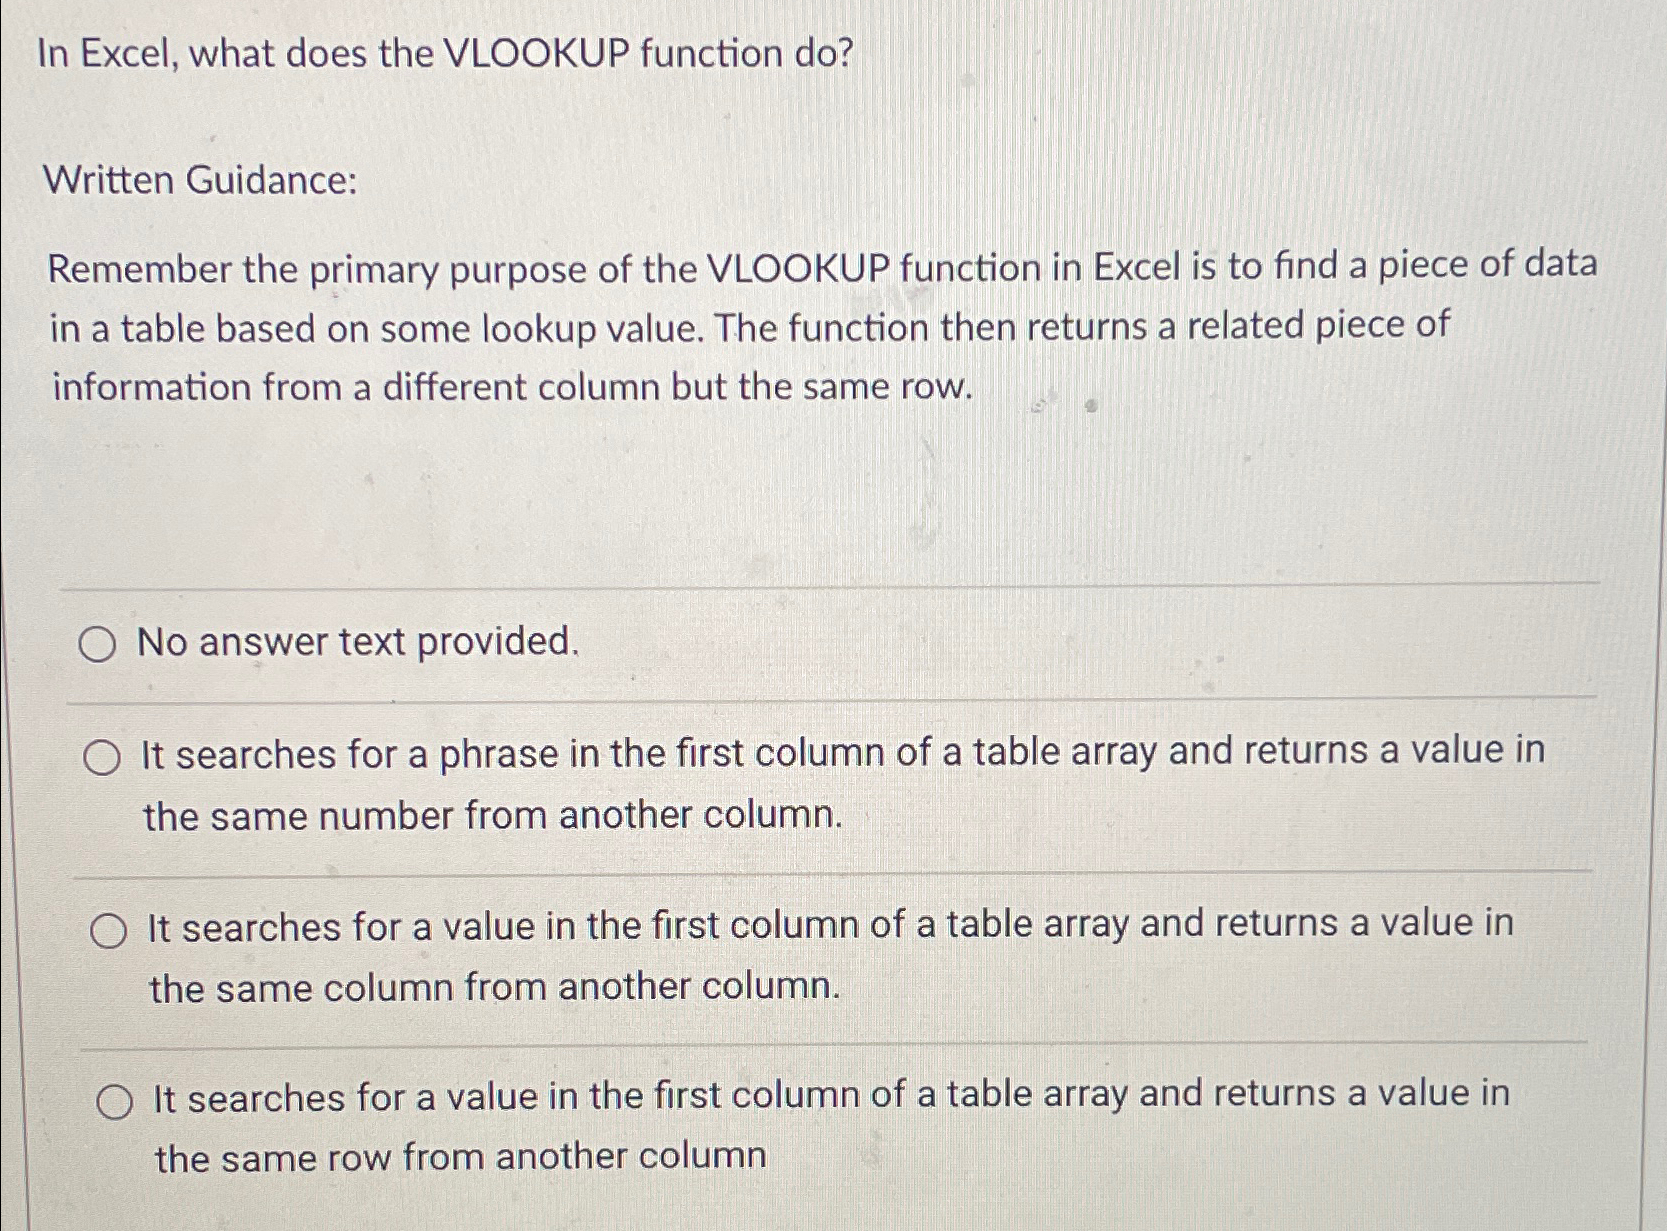
Task: Select the answer about same row from another column
Action: [116, 1100]
